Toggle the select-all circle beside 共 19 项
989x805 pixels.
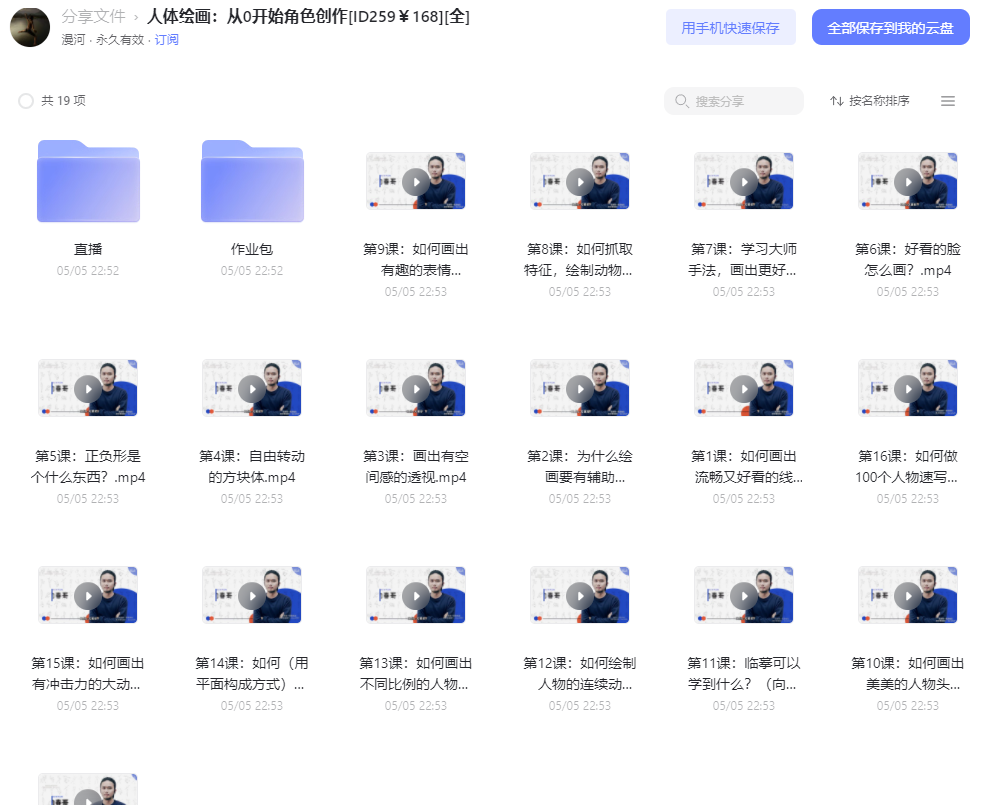26,101
